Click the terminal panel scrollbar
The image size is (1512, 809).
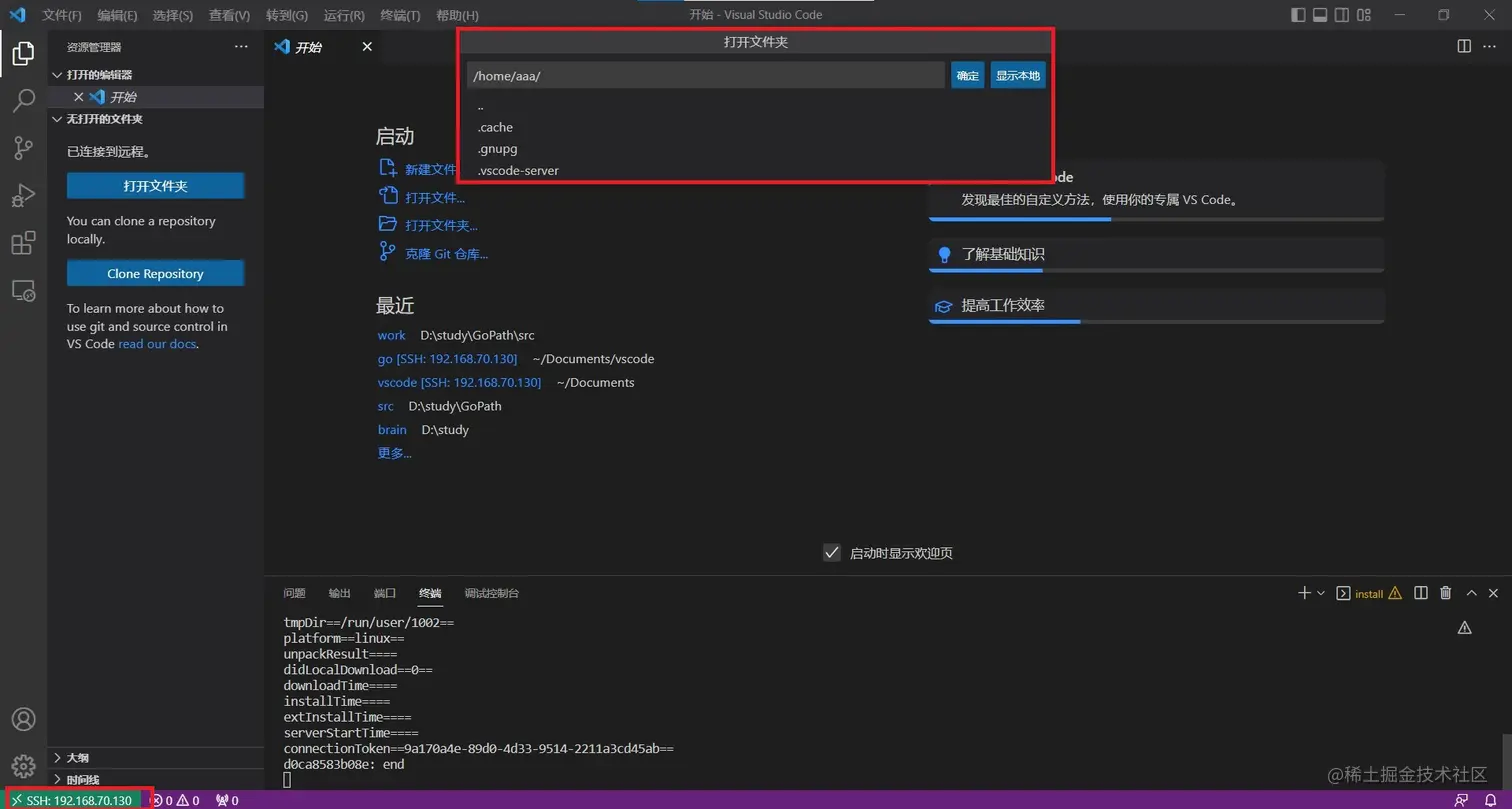coord(1506,763)
